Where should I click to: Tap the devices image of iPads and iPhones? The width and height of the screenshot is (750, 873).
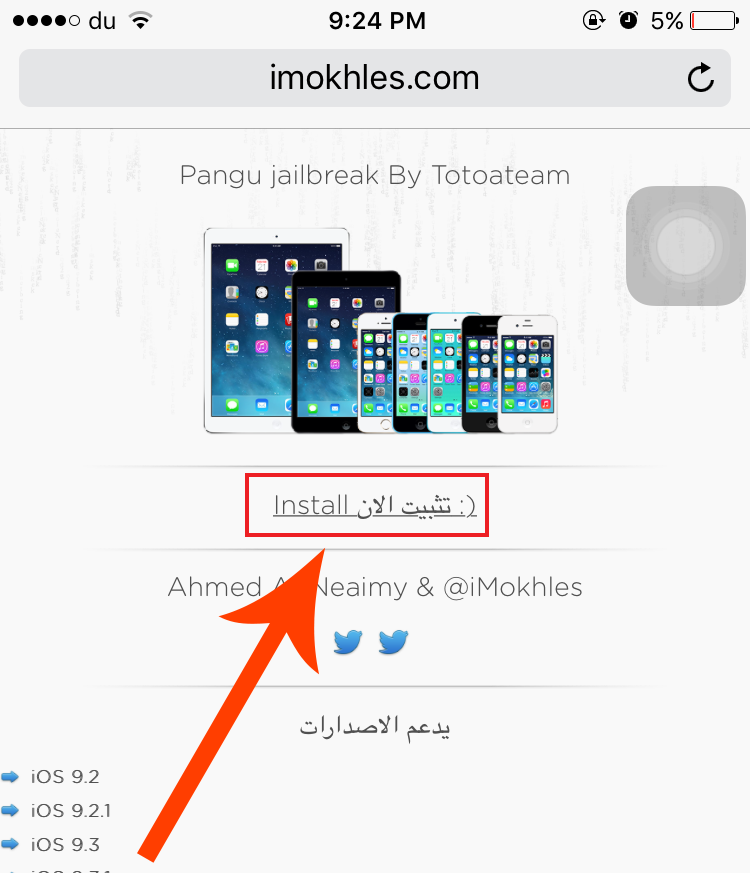[x=380, y=331]
